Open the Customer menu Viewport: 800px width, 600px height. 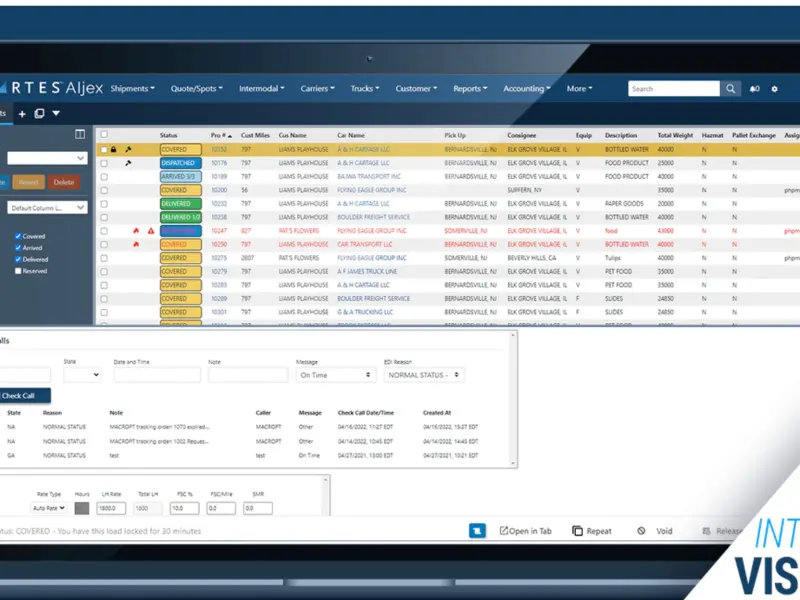click(x=416, y=89)
